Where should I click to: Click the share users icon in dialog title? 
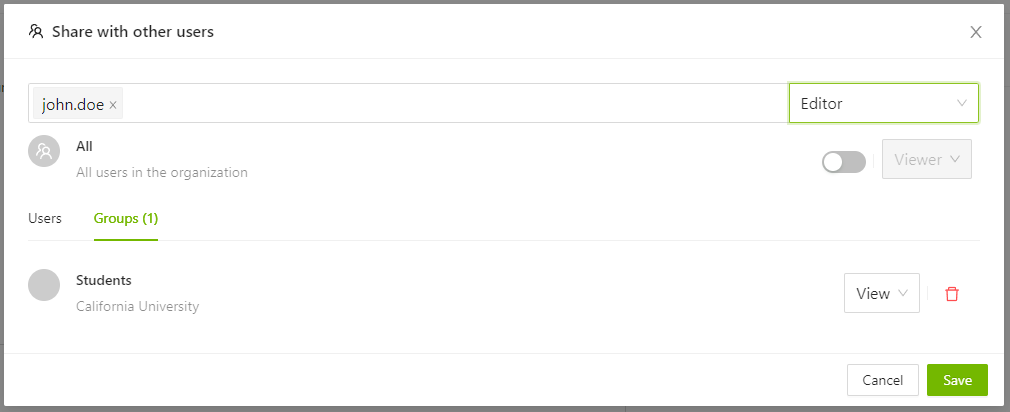click(36, 31)
